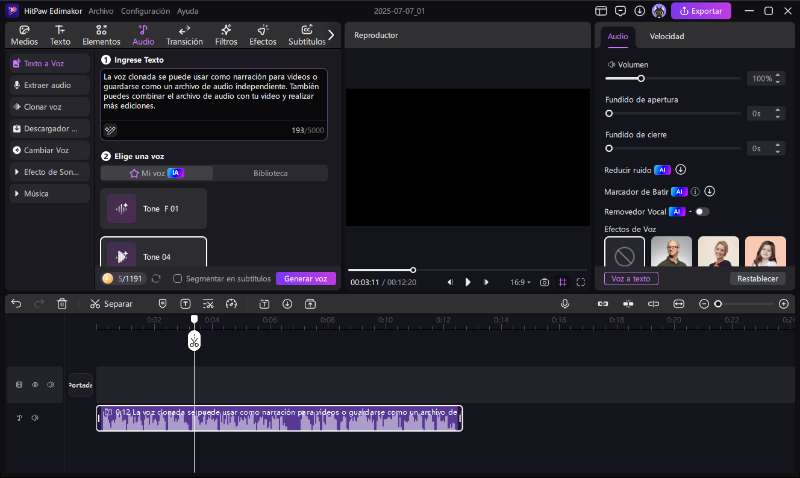Step back one frame
Screen dimensions: 800x478
coord(449,282)
